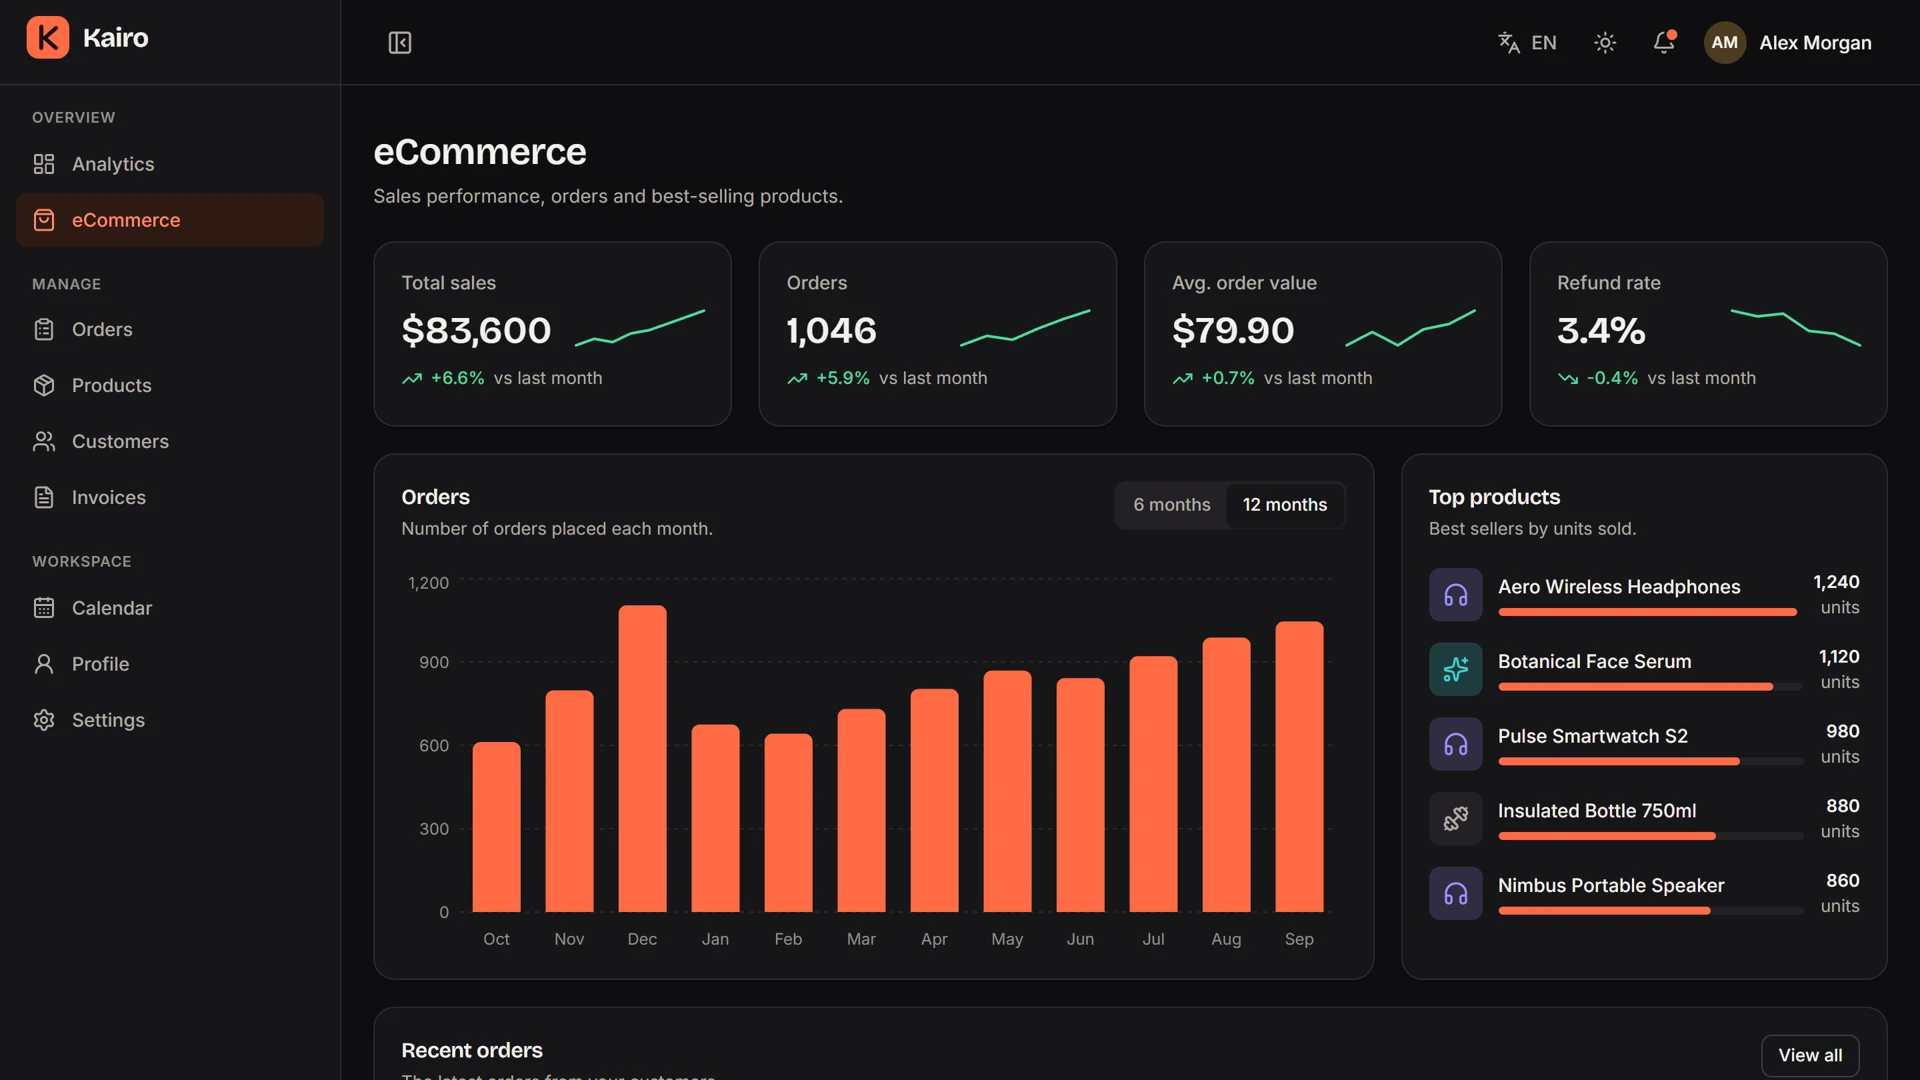Click the Orders card upward trend icon
This screenshot has width=1920, height=1080.
(797, 379)
